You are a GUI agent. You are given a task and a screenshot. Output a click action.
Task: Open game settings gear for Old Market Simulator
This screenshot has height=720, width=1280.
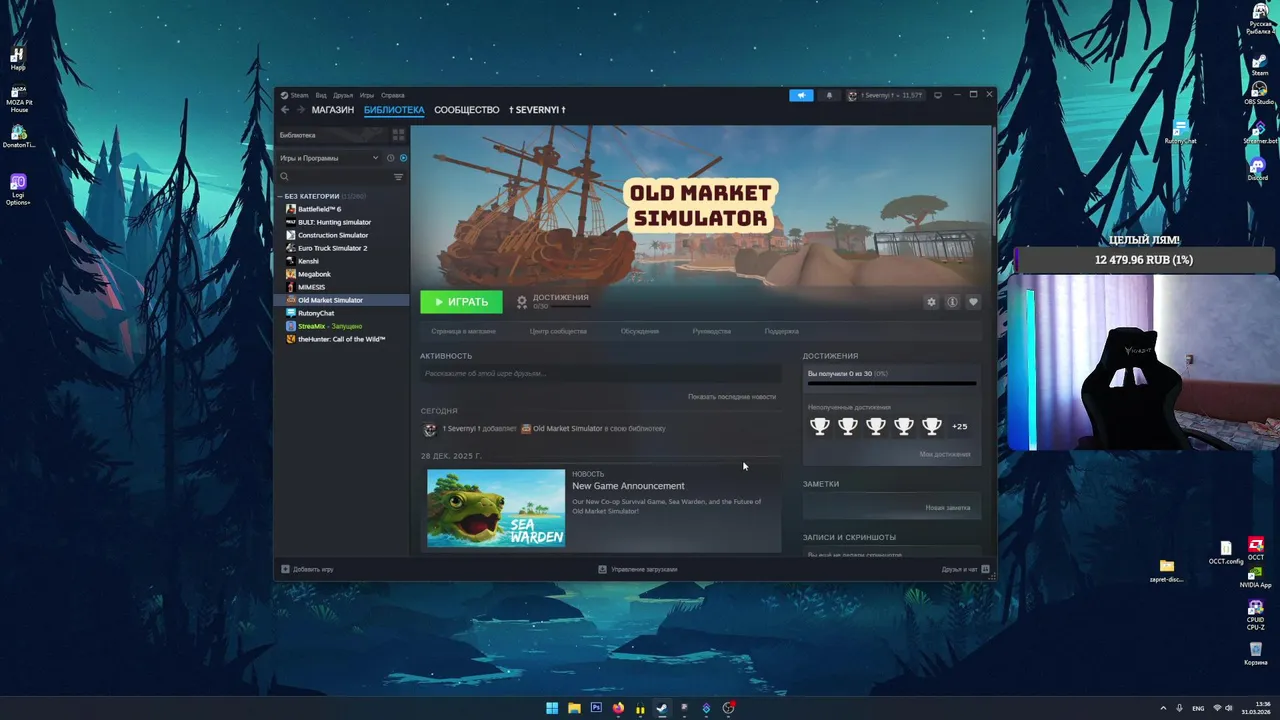[x=931, y=302]
